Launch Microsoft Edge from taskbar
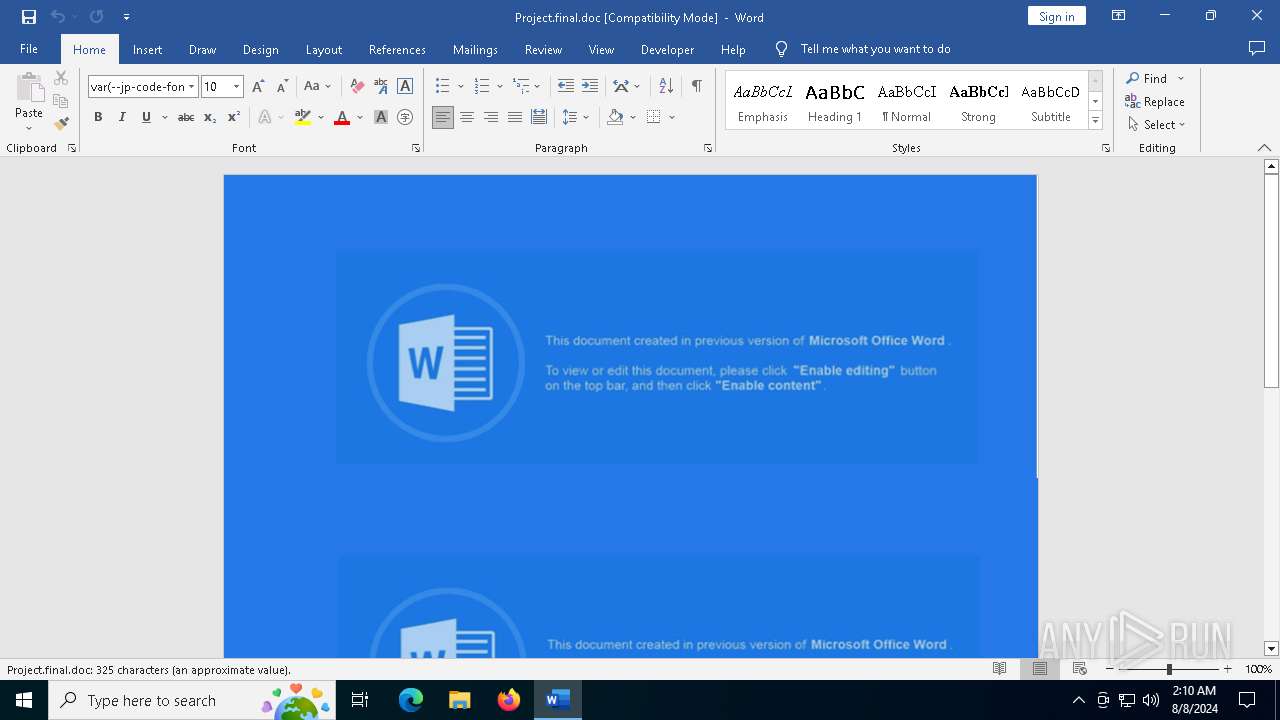The height and width of the screenshot is (720, 1280). [x=410, y=700]
